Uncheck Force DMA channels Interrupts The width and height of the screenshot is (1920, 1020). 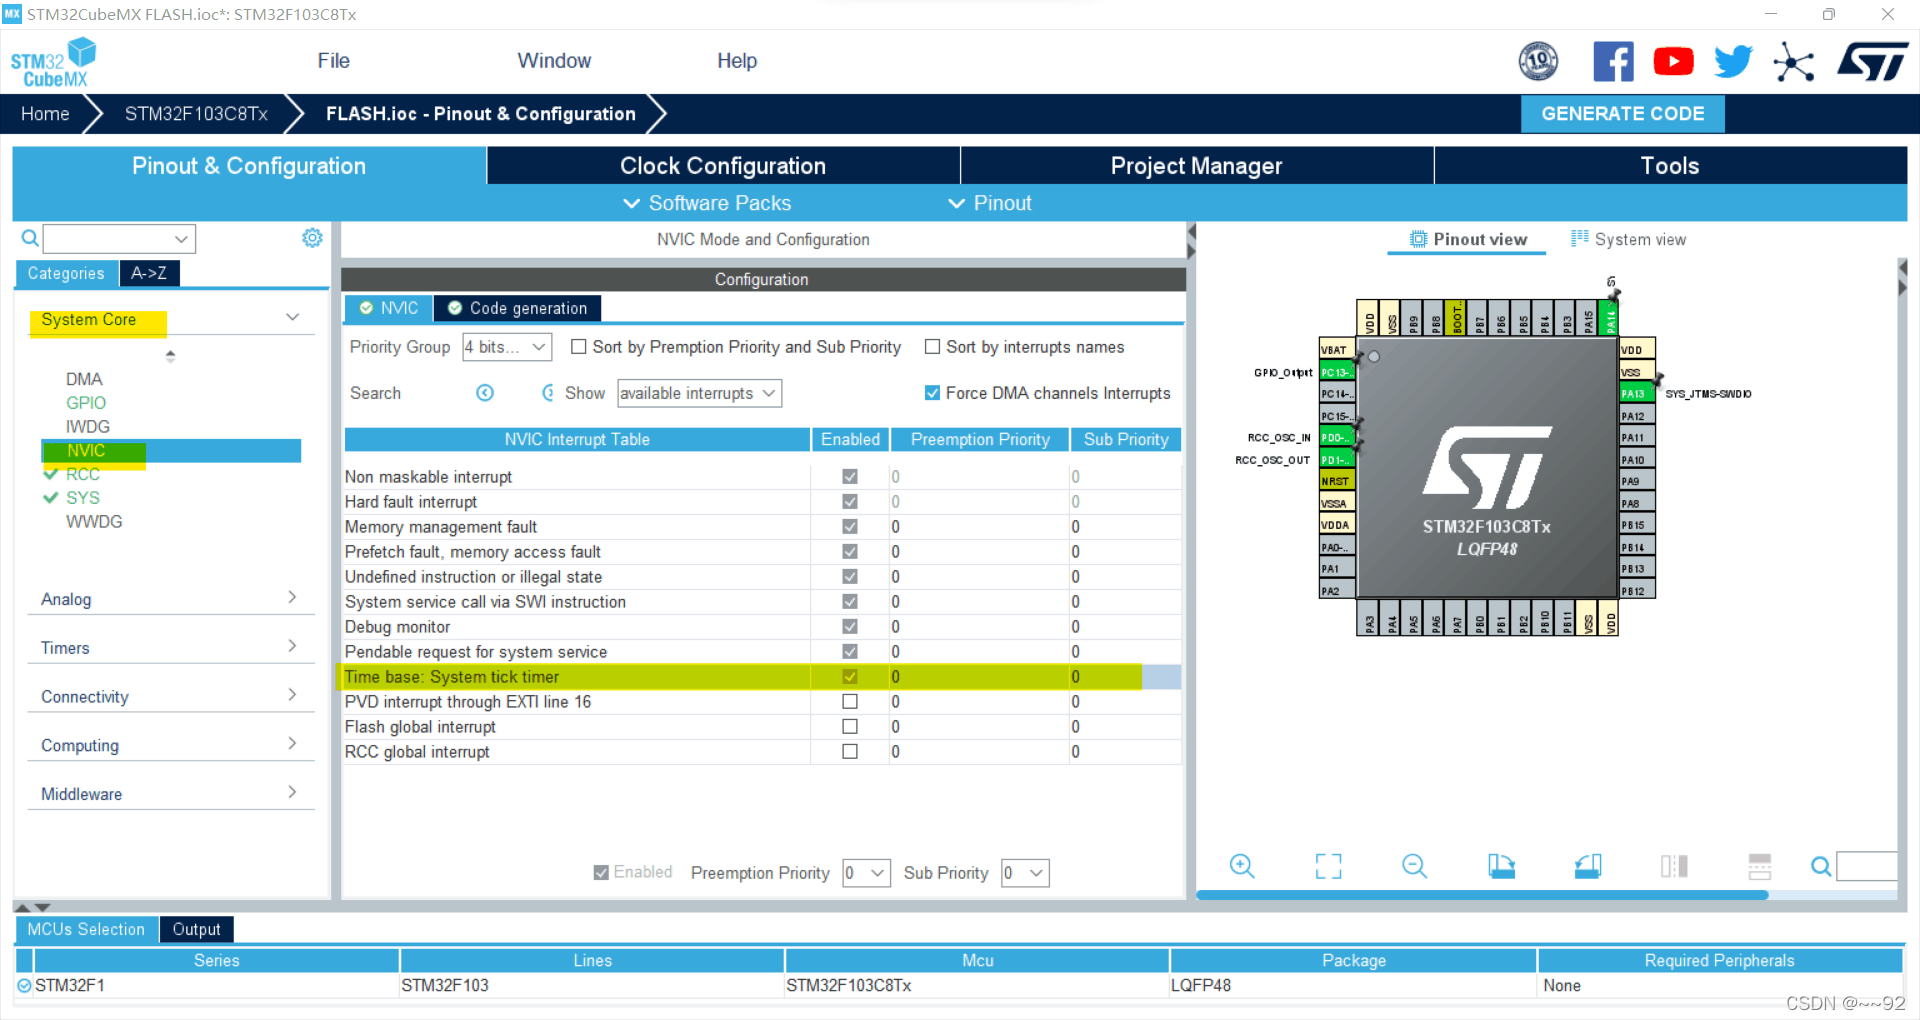(932, 393)
